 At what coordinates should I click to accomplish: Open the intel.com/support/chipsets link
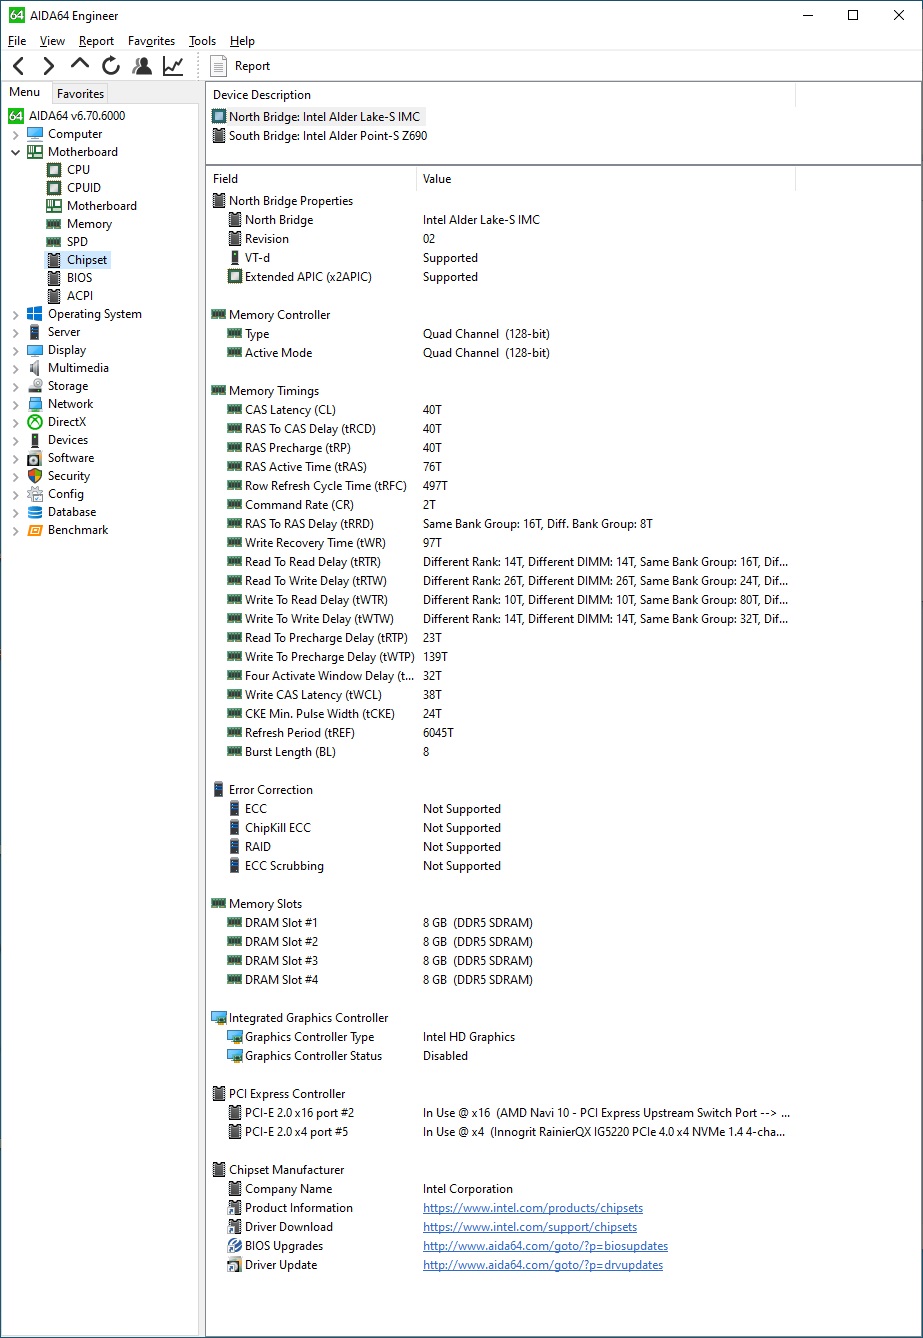(x=530, y=1227)
